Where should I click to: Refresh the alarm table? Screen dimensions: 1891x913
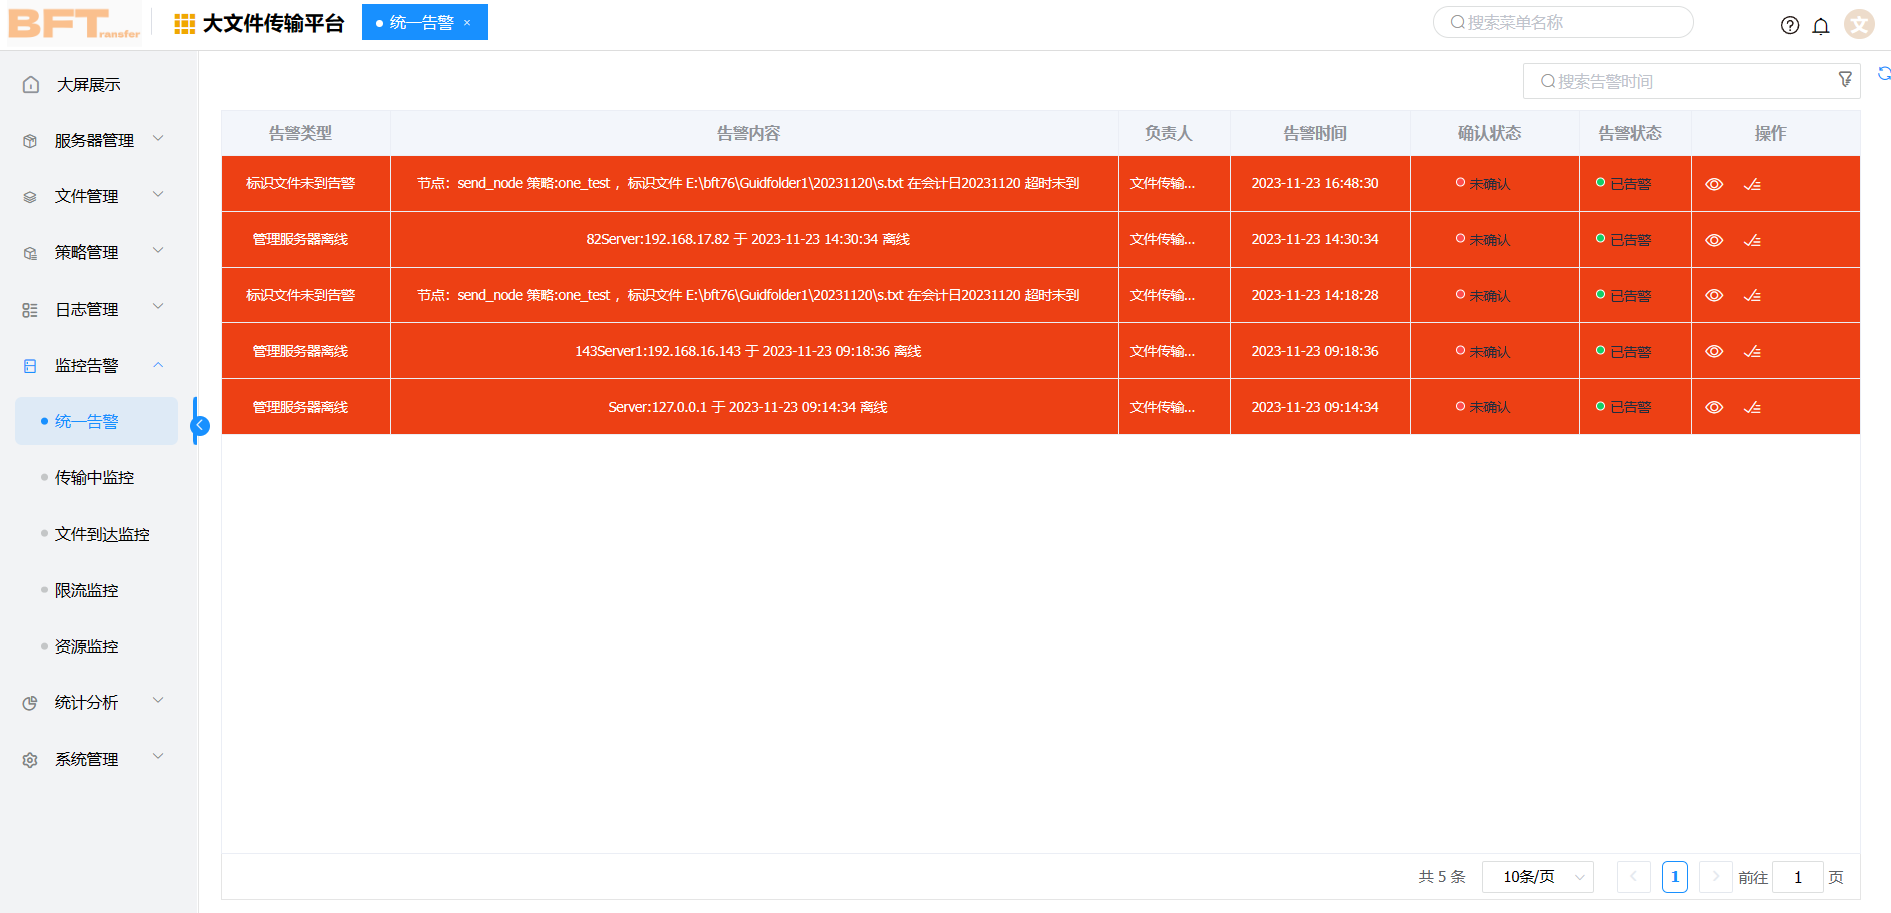pyautogui.click(x=1883, y=73)
